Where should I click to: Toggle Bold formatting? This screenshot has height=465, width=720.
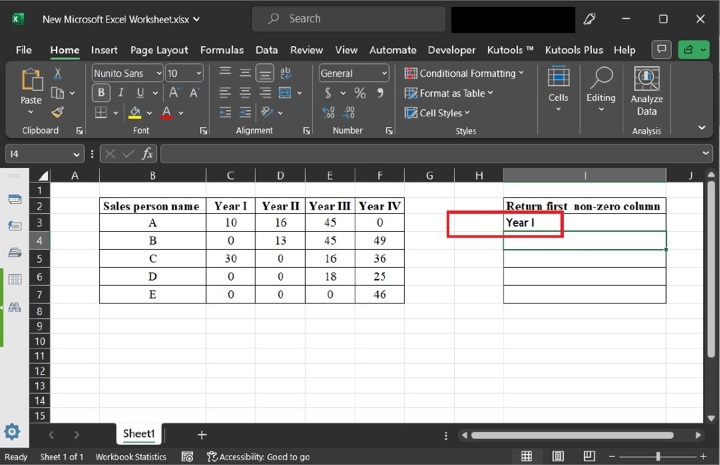pyautogui.click(x=101, y=93)
